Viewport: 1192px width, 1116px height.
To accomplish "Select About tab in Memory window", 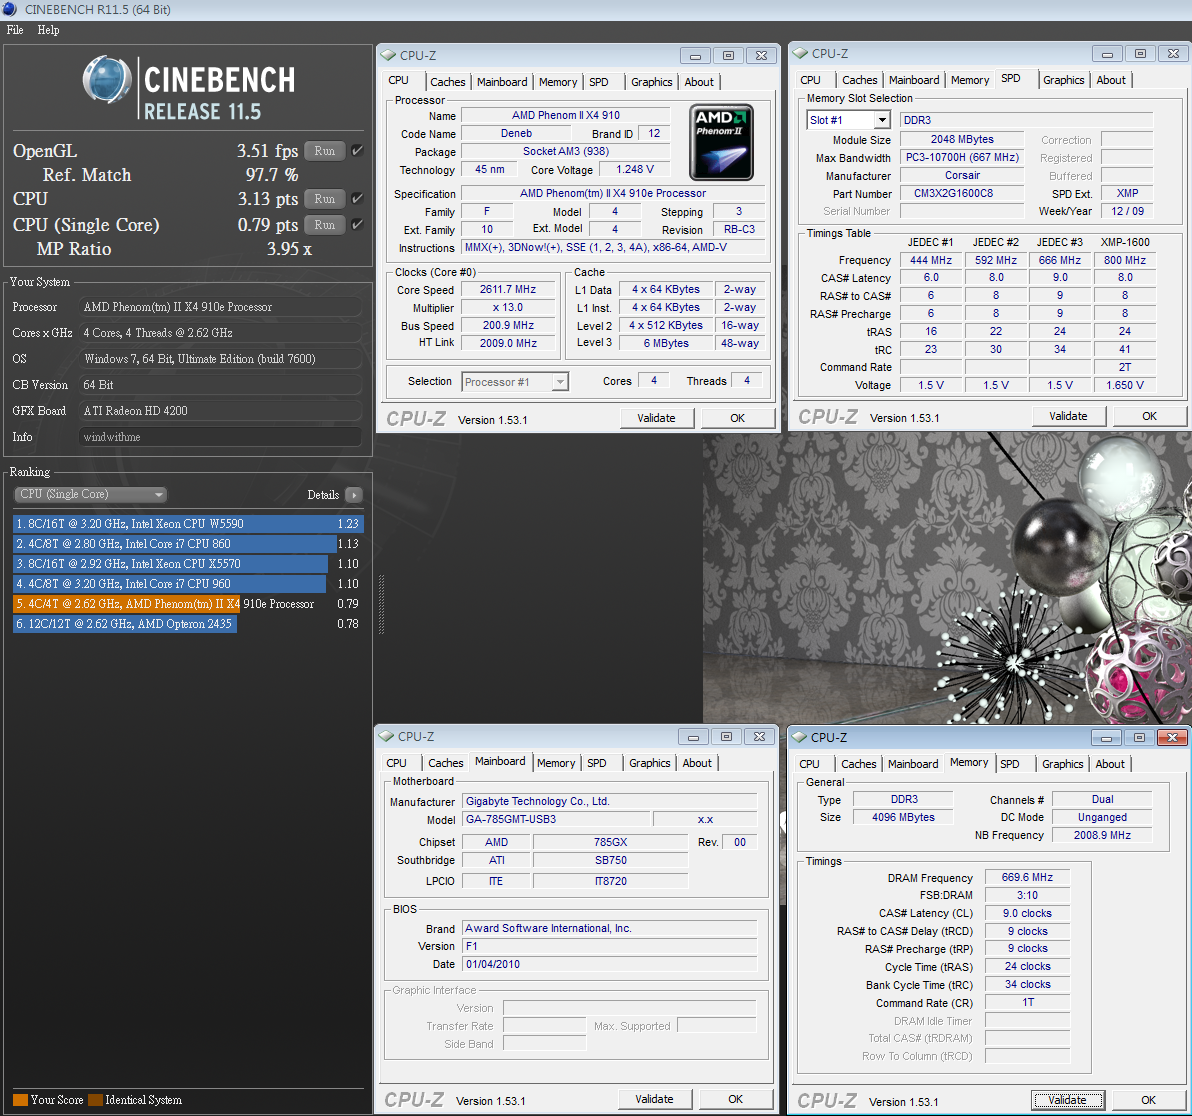I will 1110,764.
